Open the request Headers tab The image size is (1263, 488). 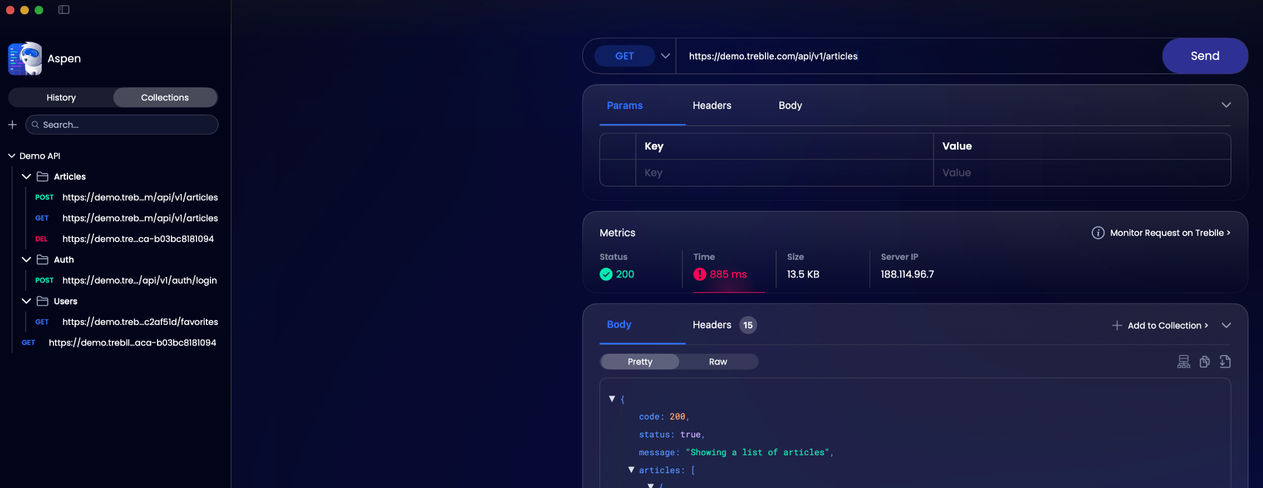click(x=712, y=105)
